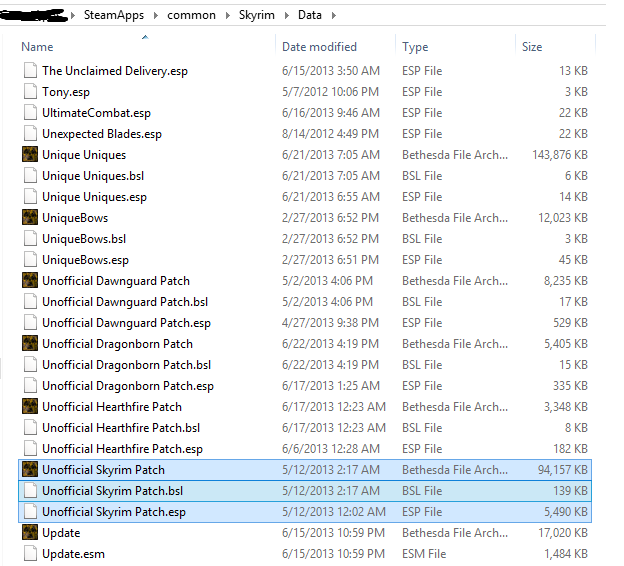
Task: Expand breadcrumb arrow before SteamApps
Action: 73,15
